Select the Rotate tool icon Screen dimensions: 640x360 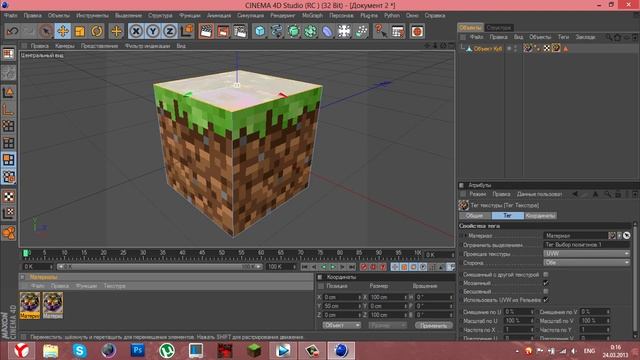pos(97,31)
